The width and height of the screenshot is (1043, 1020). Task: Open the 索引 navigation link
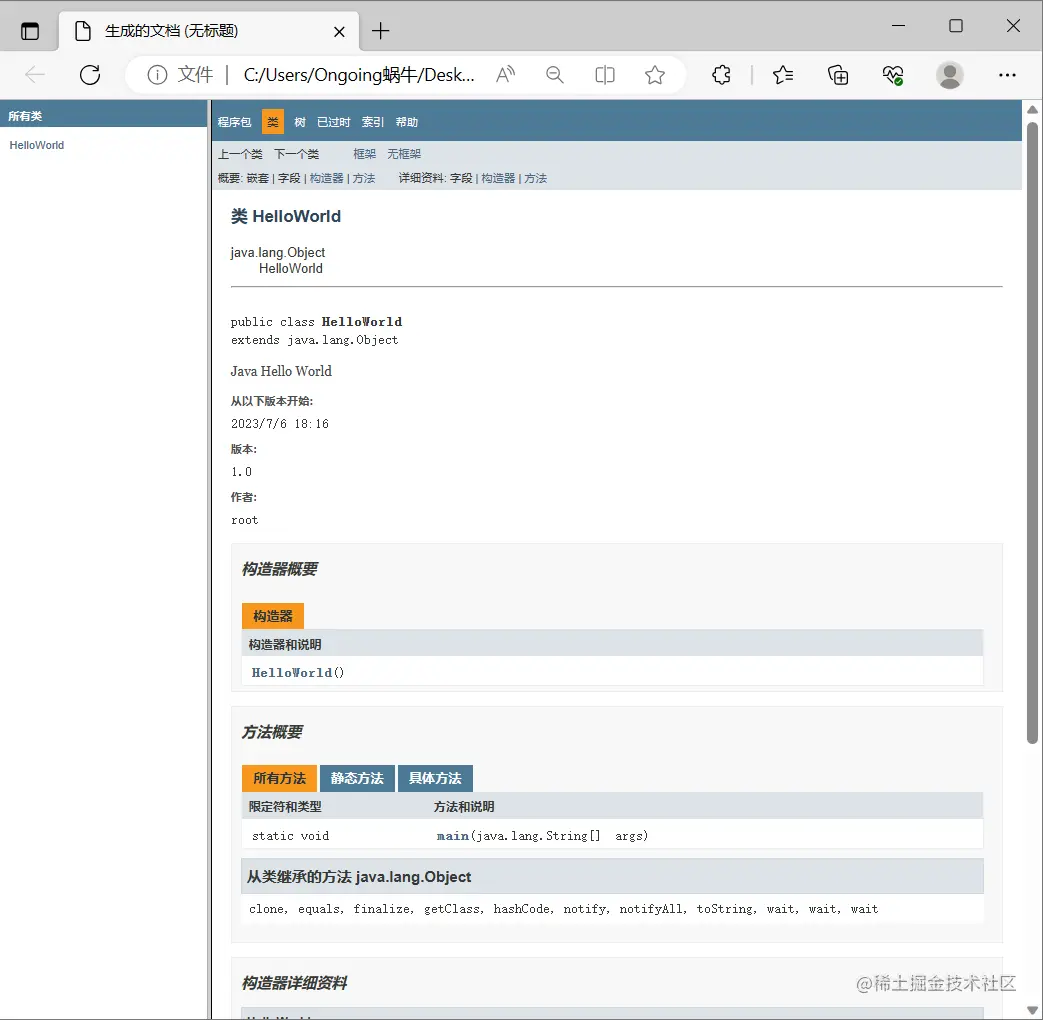[372, 122]
